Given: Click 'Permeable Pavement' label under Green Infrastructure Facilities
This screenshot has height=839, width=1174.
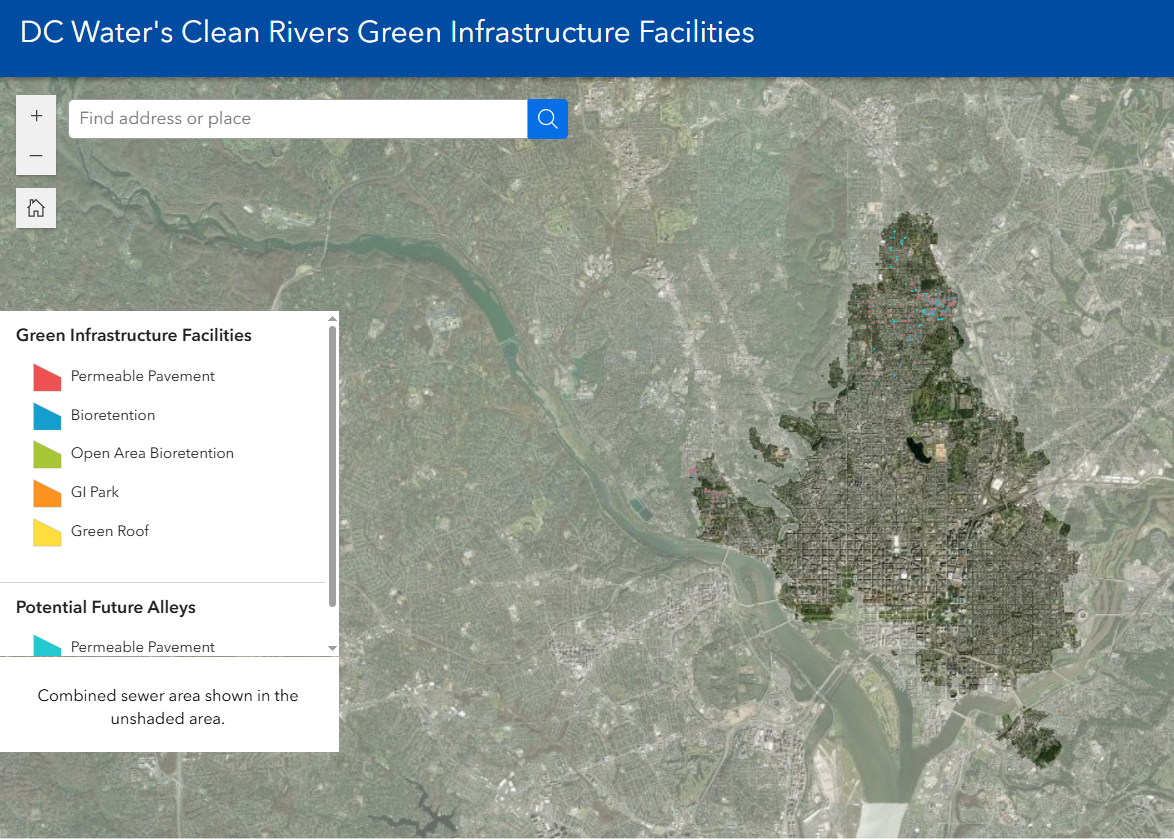Looking at the screenshot, I should tap(142, 376).
